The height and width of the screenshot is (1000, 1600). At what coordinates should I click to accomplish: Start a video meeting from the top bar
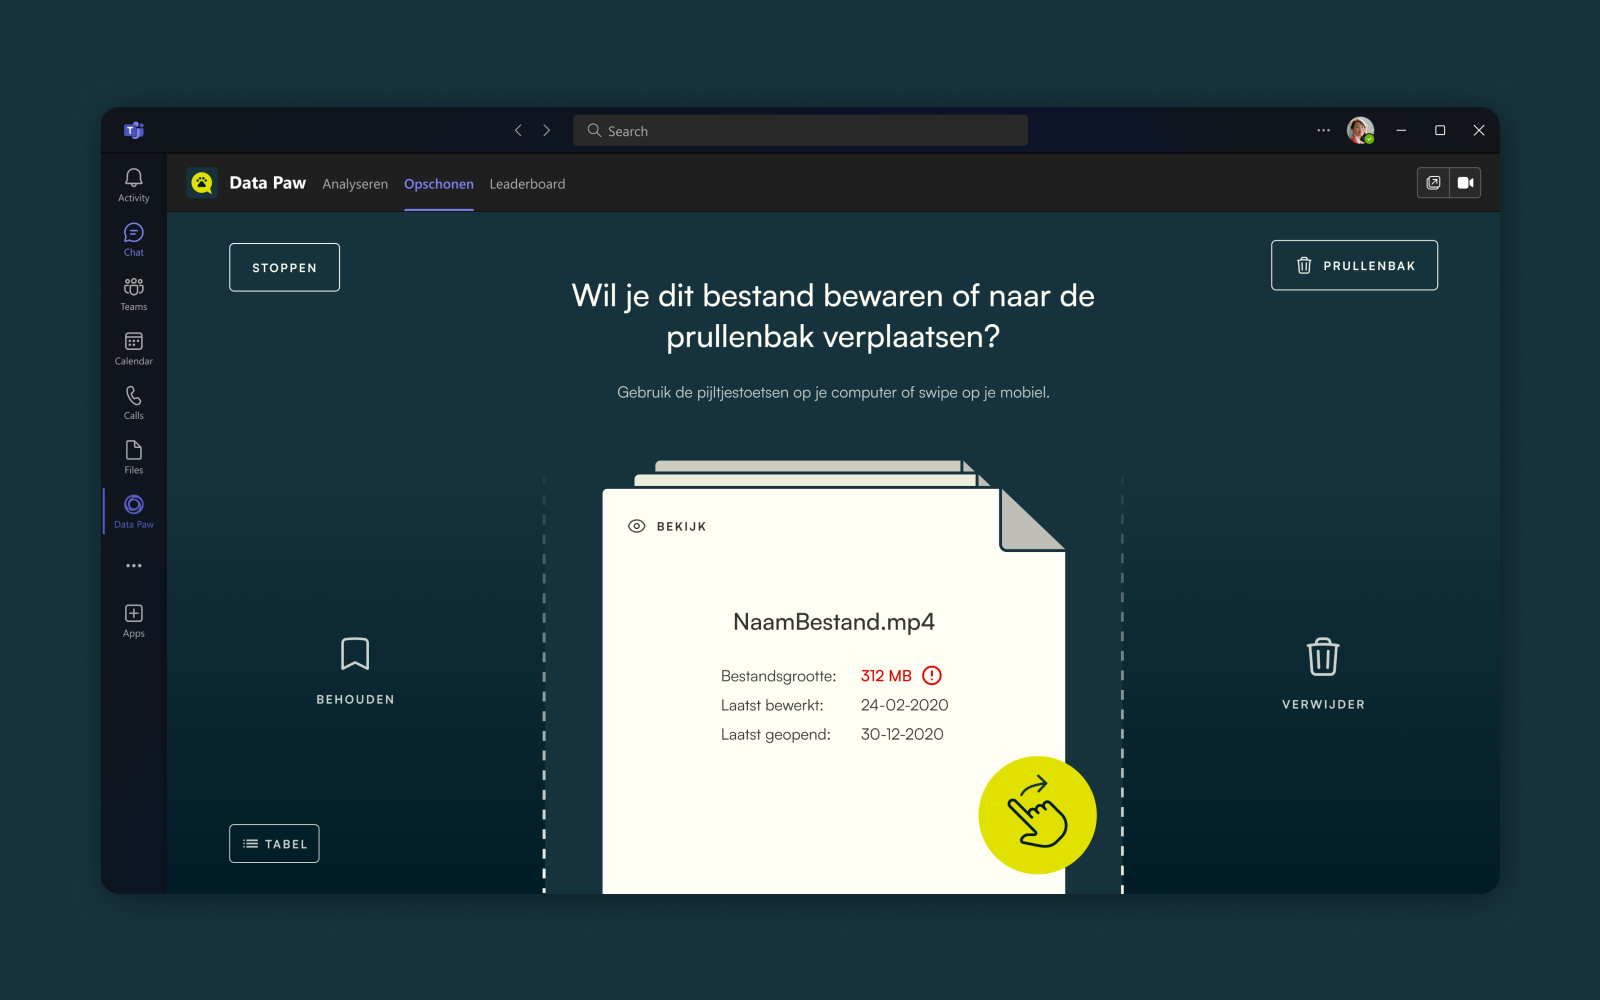(x=1466, y=182)
